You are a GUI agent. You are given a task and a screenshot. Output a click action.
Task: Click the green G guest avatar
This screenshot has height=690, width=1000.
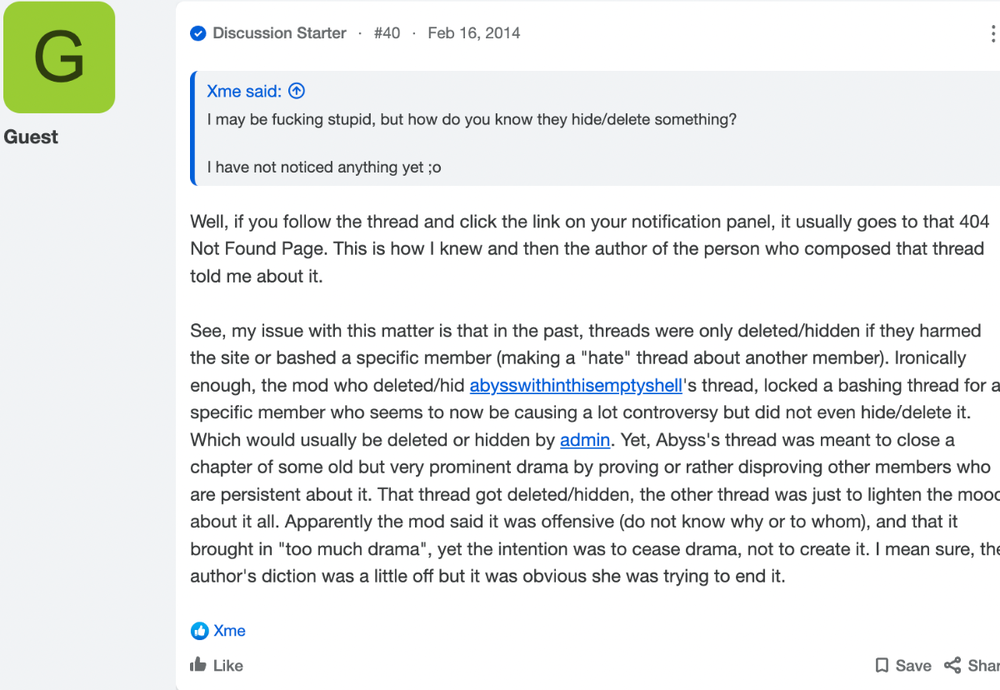click(59, 57)
